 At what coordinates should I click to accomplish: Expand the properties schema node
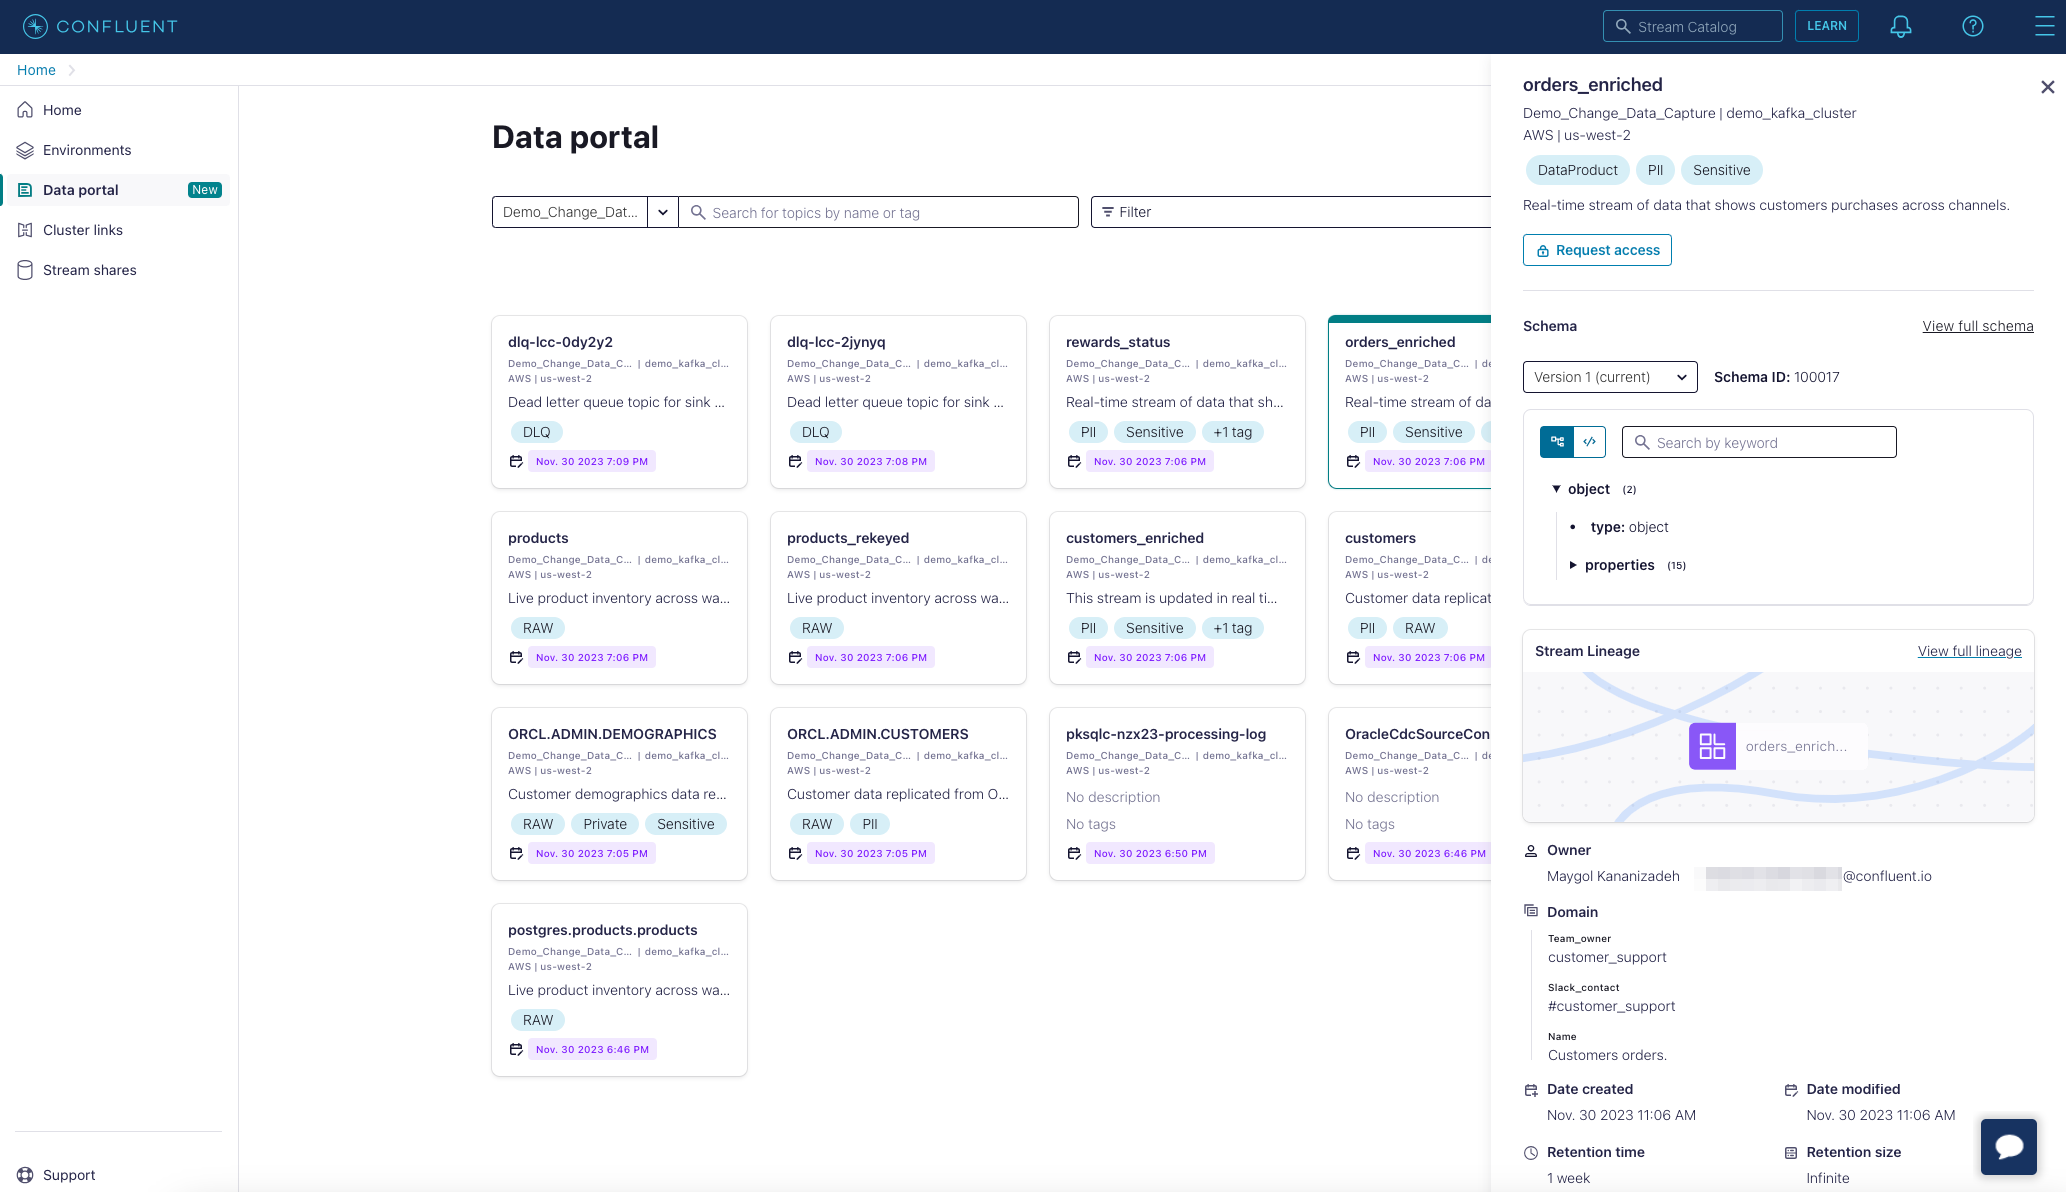1573,565
